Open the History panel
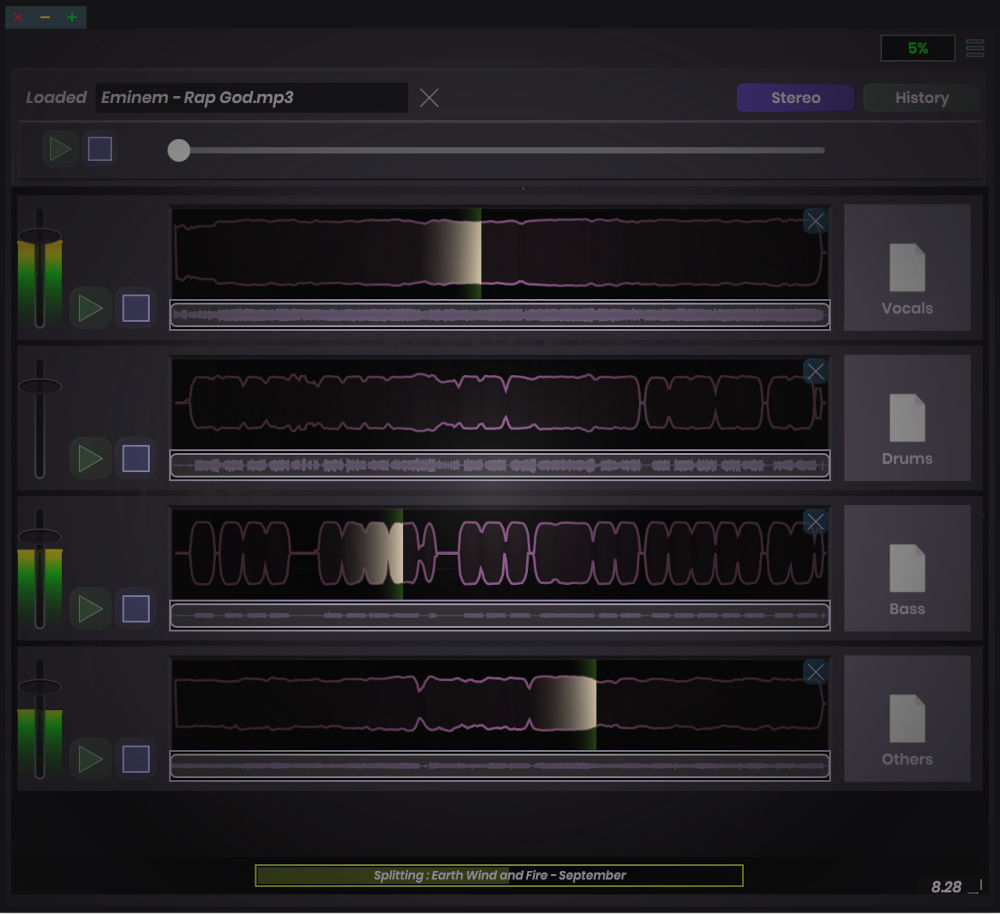The image size is (1000, 914). click(921, 97)
